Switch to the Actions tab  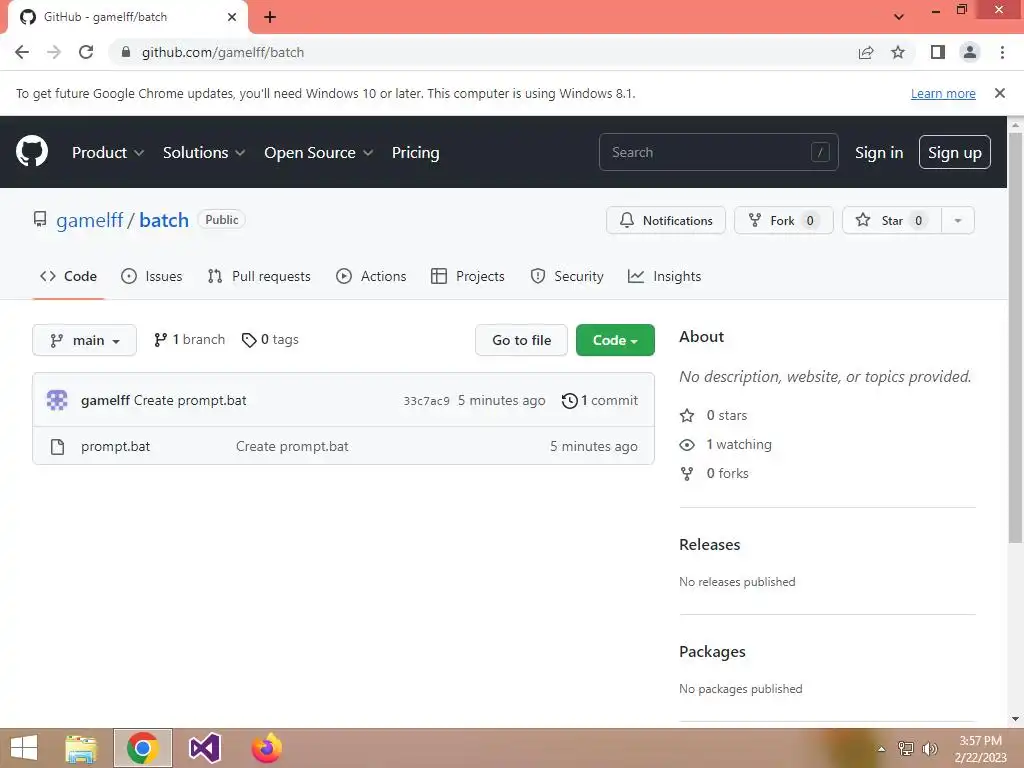click(371, 276)
